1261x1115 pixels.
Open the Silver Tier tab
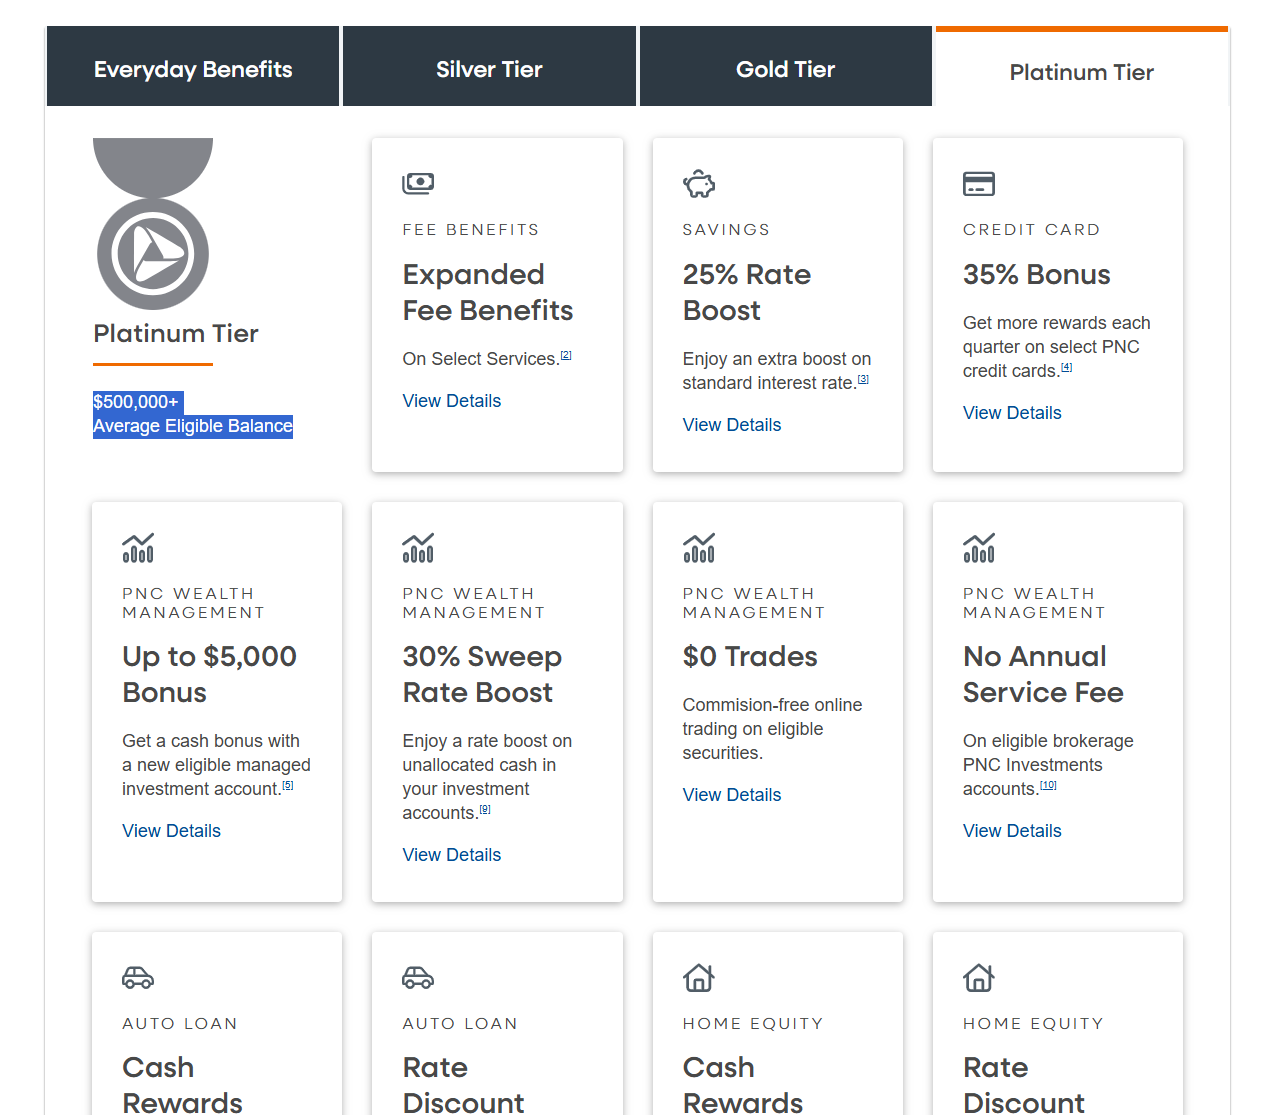[x=489, y=69]
